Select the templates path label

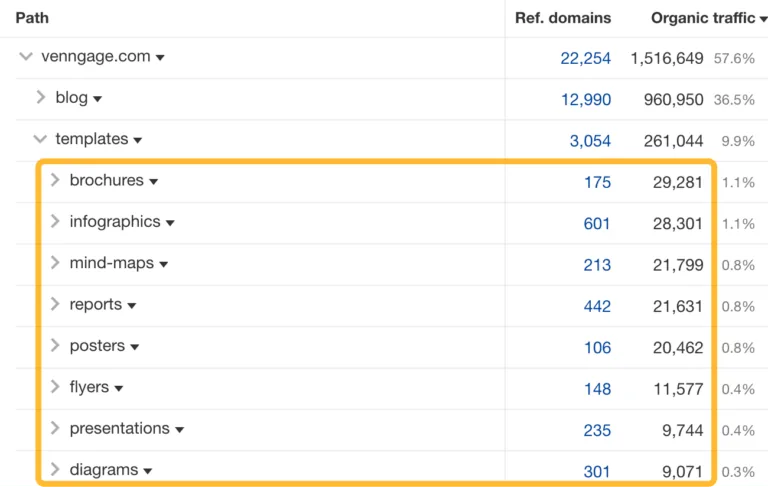click(x=92, y=139)
